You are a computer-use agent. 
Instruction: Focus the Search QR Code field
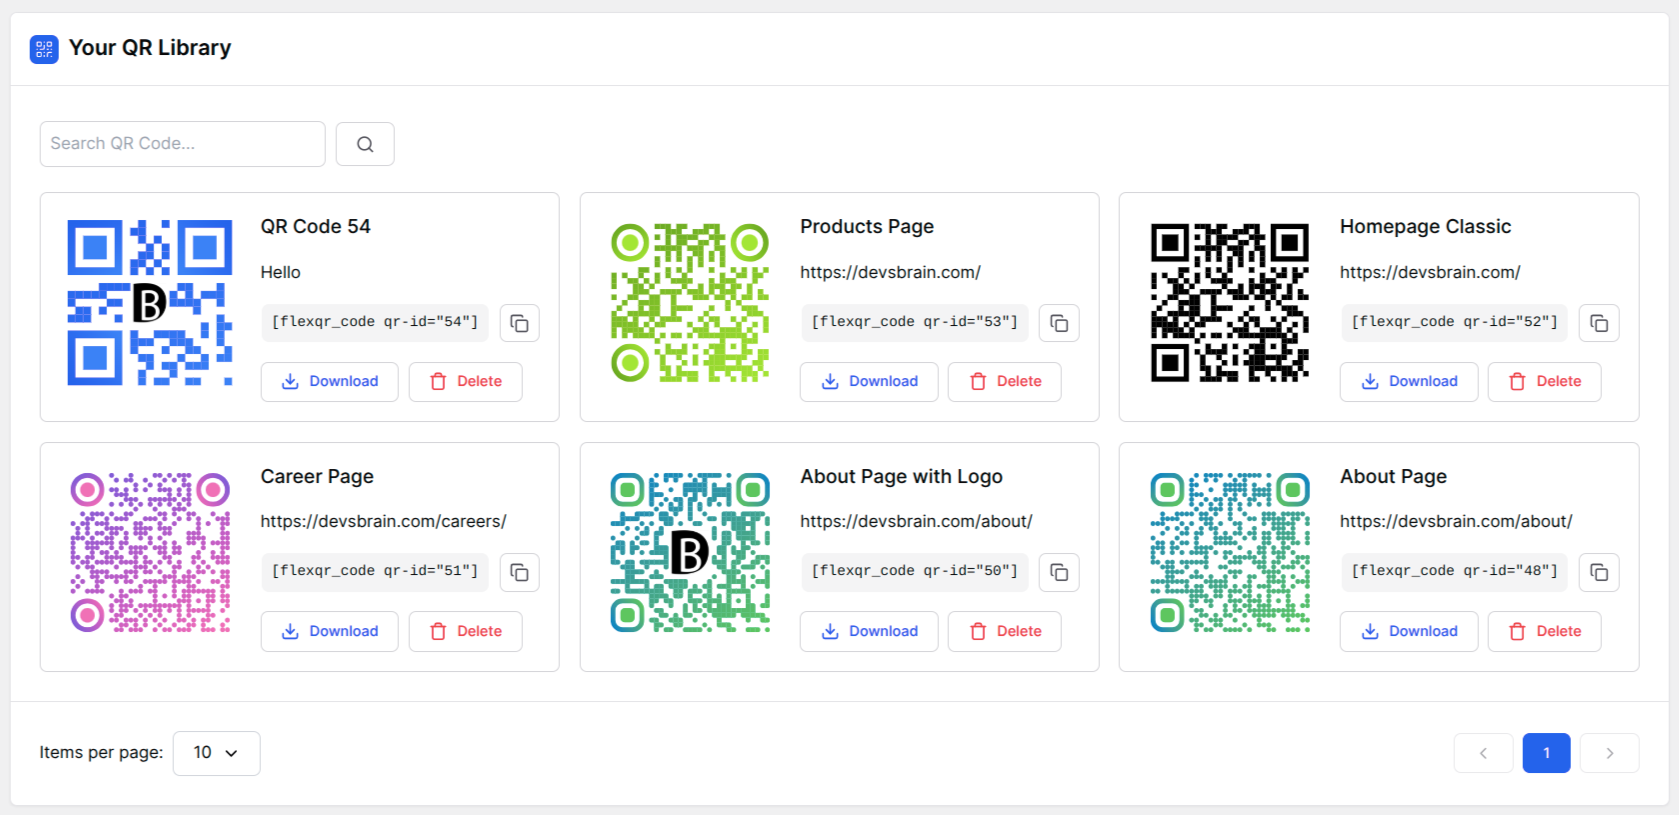pyautogui.click(x=183, y=144)
